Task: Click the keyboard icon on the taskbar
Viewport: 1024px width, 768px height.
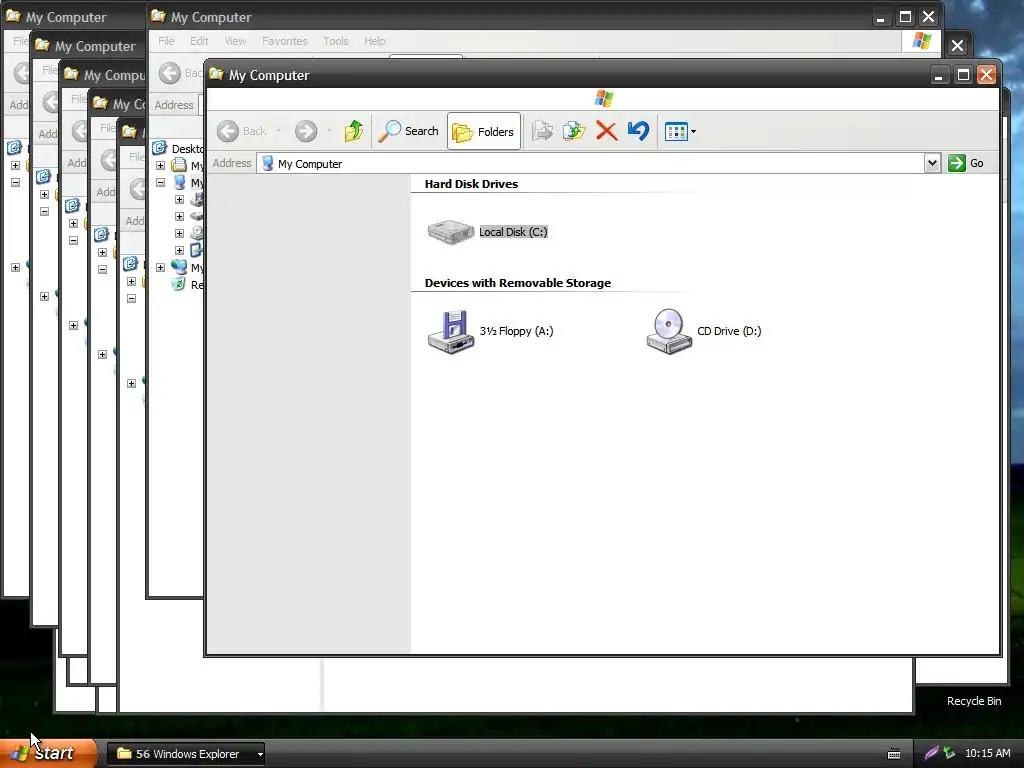Action: (894, 754)
